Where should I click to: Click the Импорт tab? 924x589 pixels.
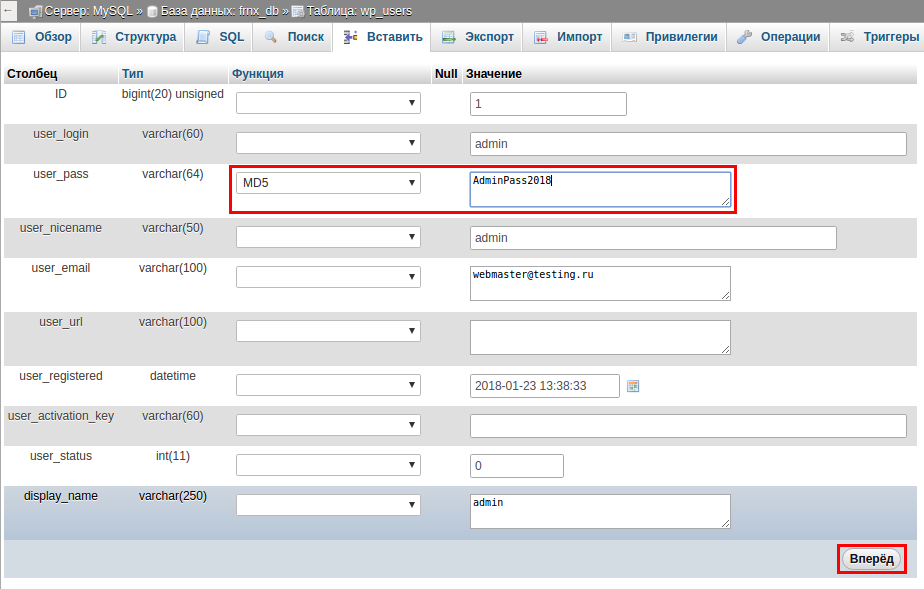pyautogui.click(x=567, y=37)
